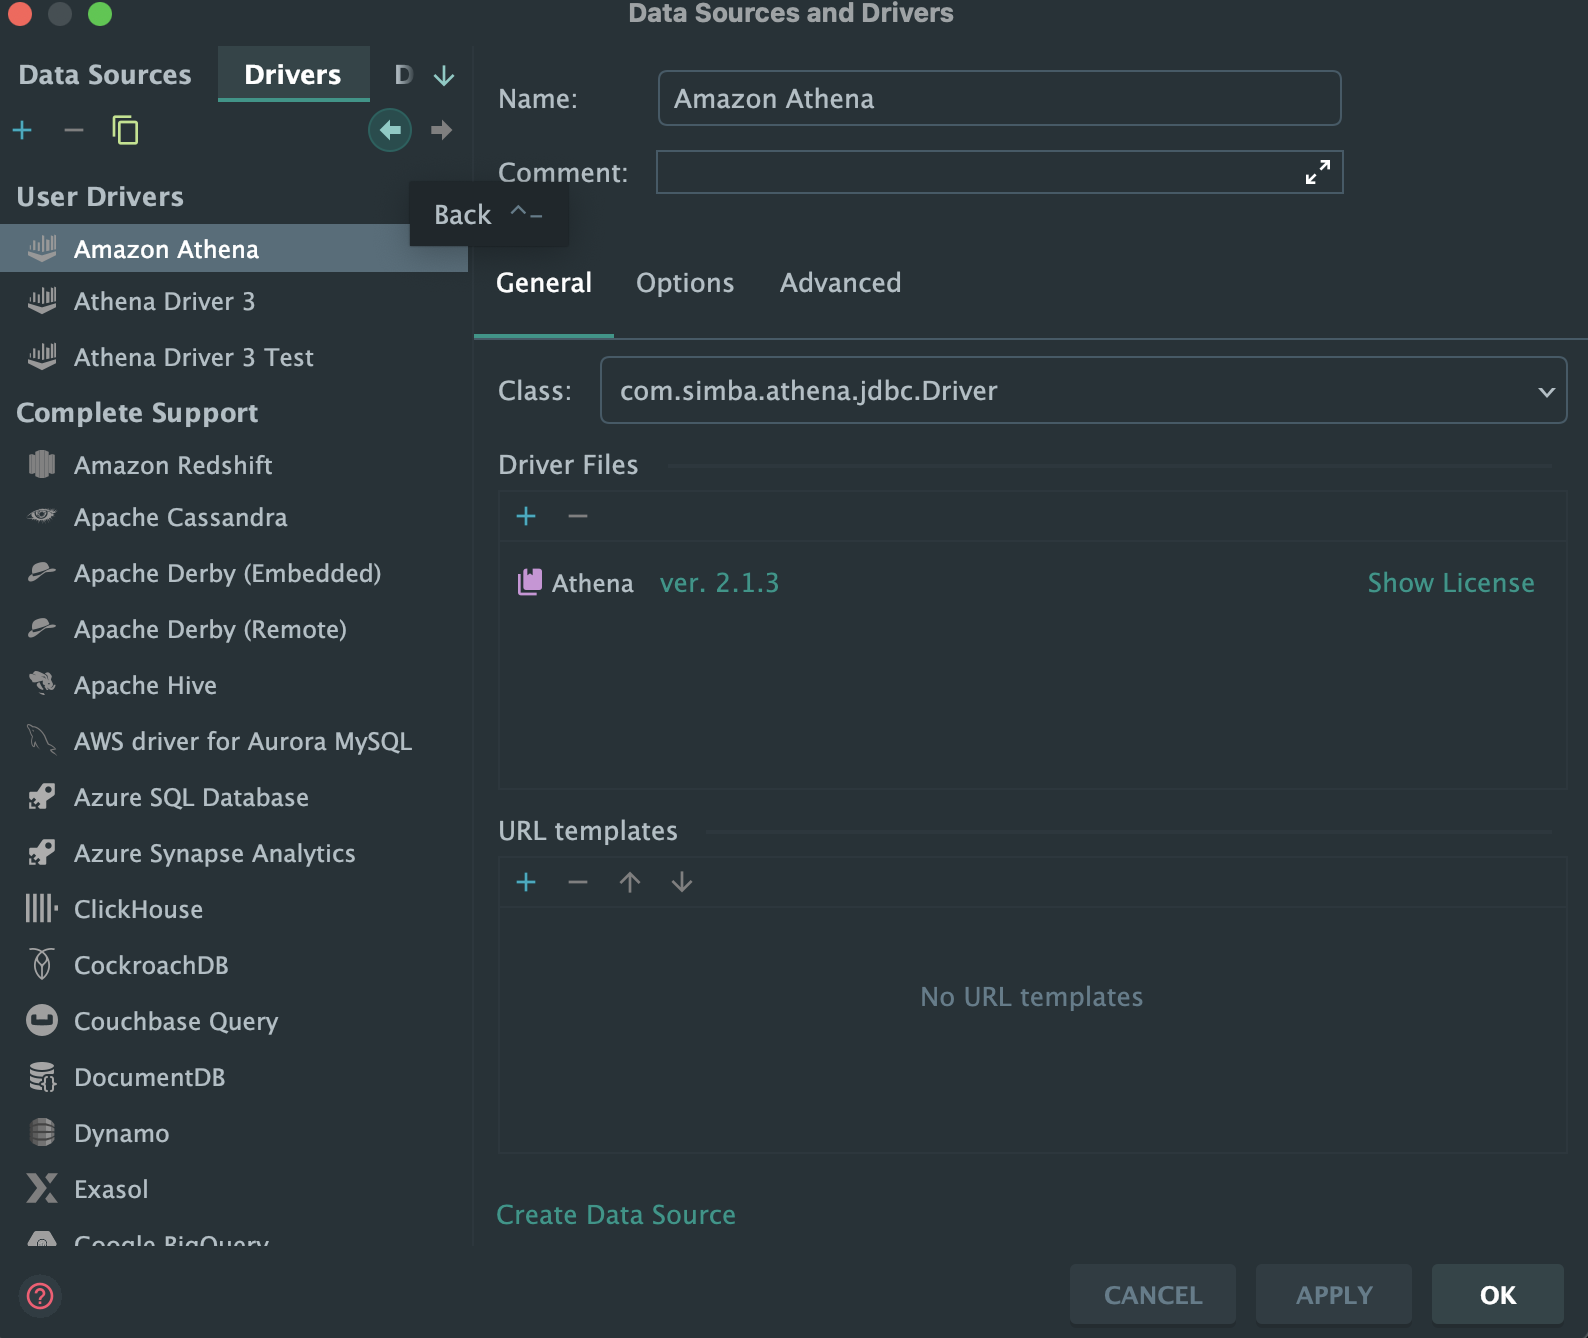Viewport: 1588px width, 1338px height.
Task: Click the Athena driver file name
Action: (593, 583)
